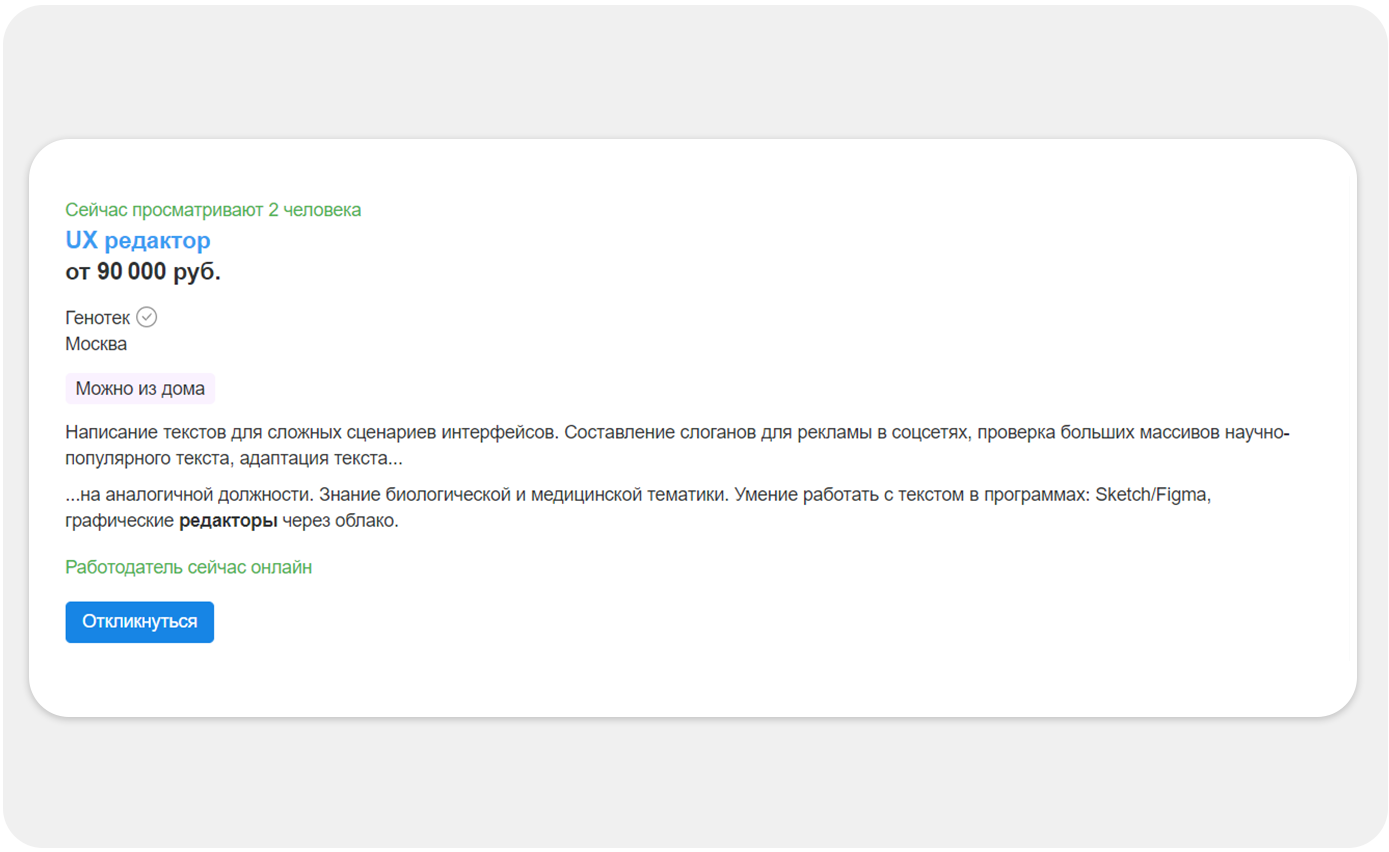Click the bold word редакторы in the description
Image resolution: width=1389 pixels, height=852 pixels.
[x=228, y=520]
